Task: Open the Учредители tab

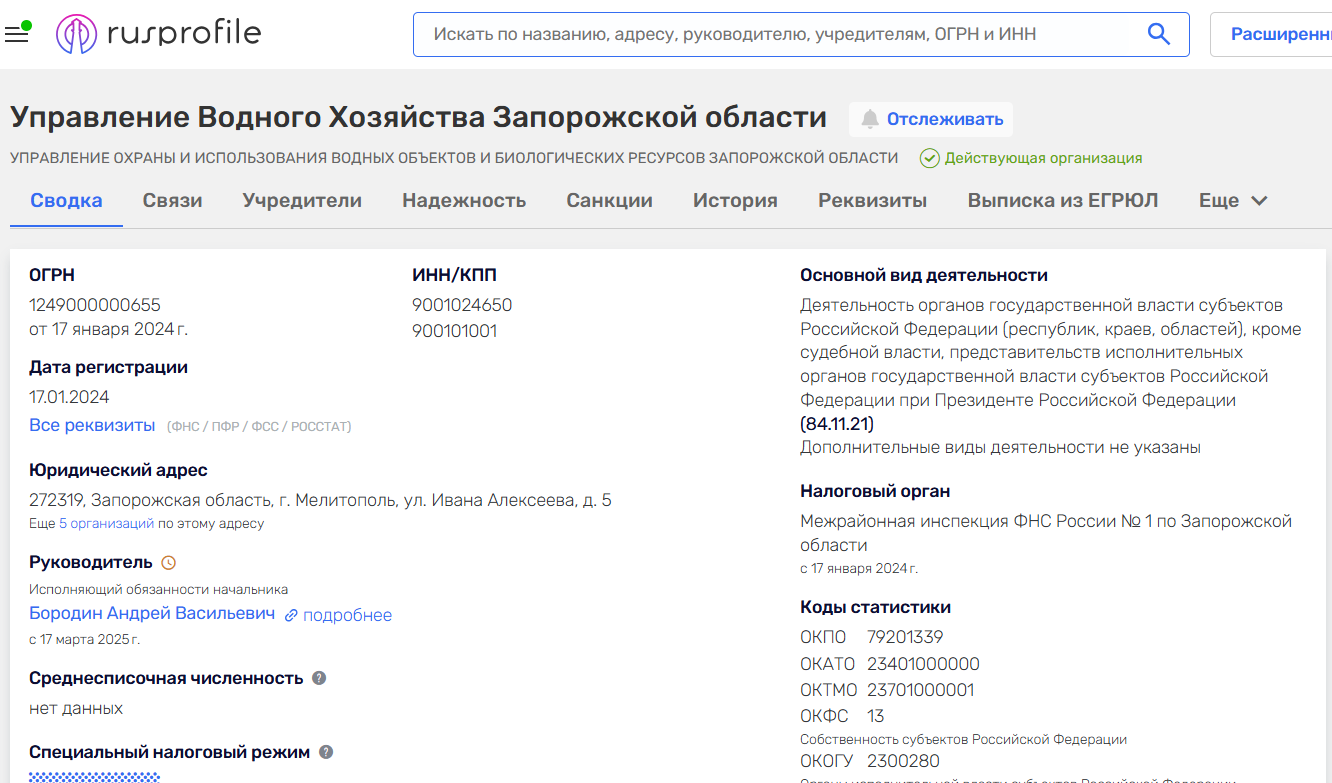Action: 302,201
